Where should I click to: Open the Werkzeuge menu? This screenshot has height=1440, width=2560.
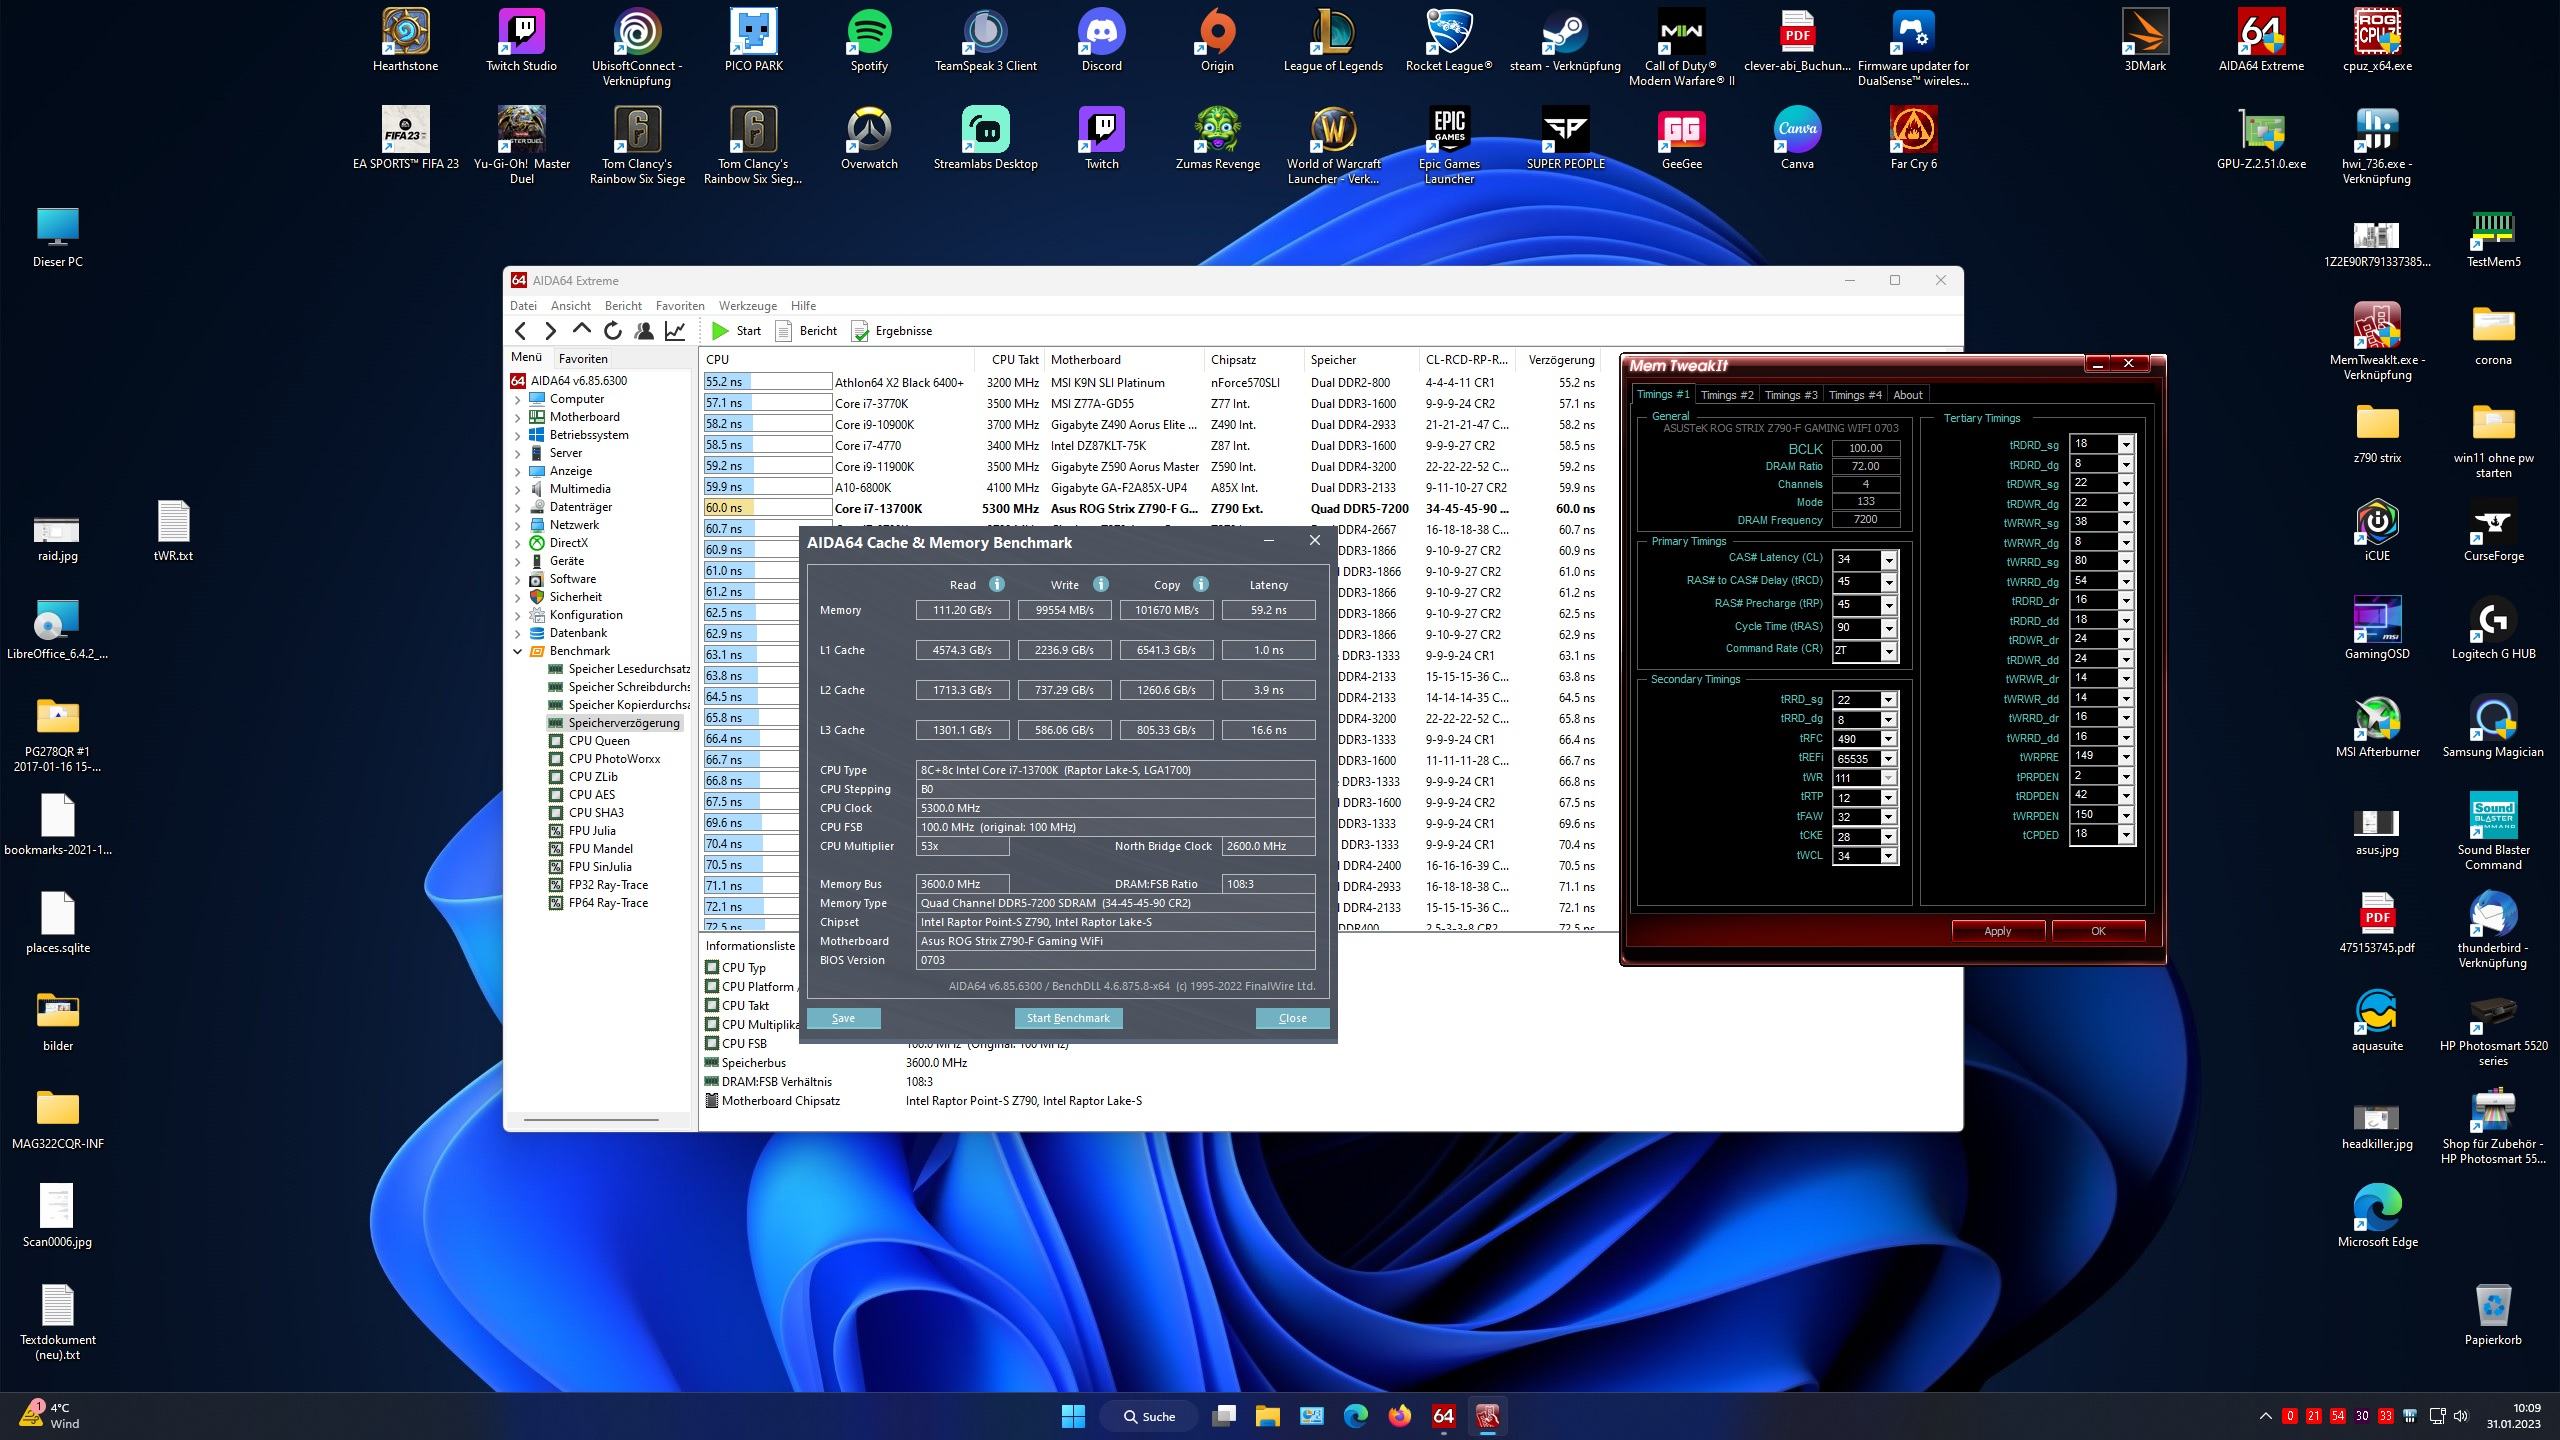[x=747, y=306]
